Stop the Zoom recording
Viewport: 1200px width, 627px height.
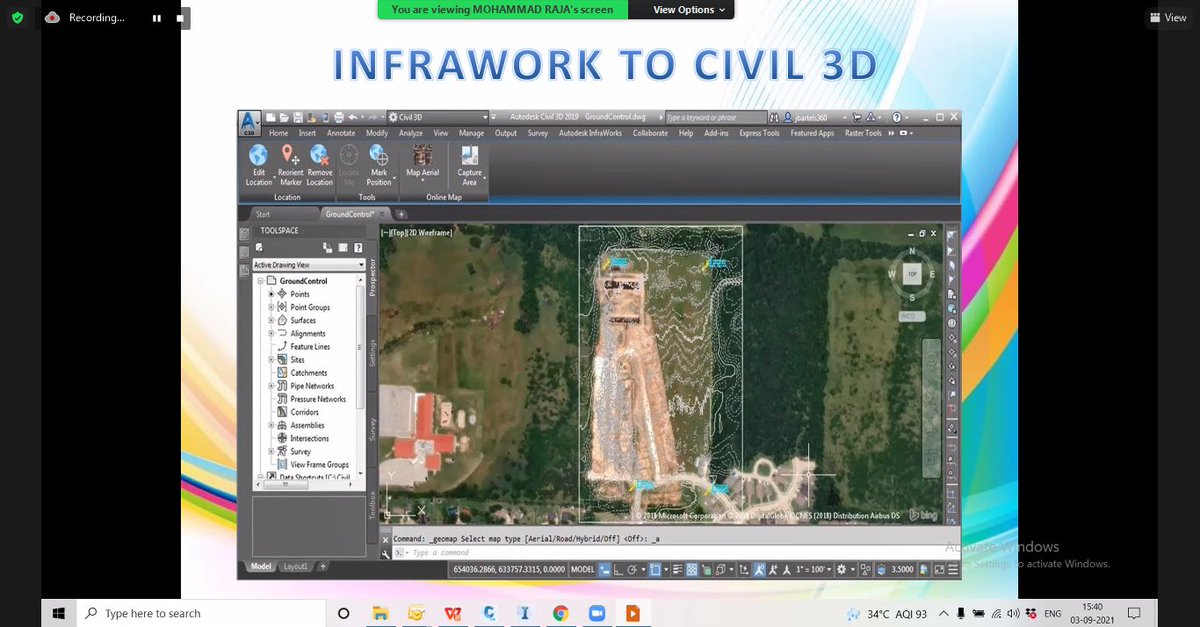point(180,18)
